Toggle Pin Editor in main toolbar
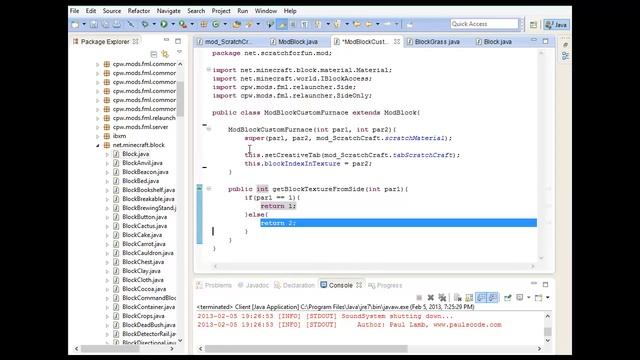640x360 pixels. coord(409,24)
